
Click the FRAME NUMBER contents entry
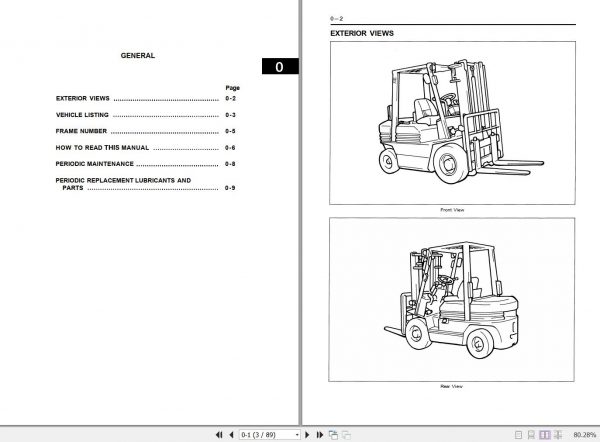tap(145, 131)
